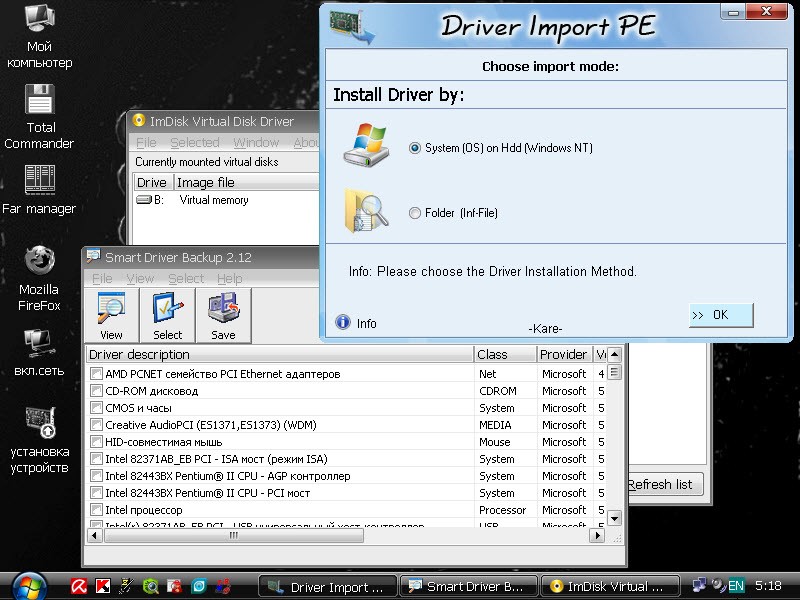Click the network computers tray icon

(699, 585)
